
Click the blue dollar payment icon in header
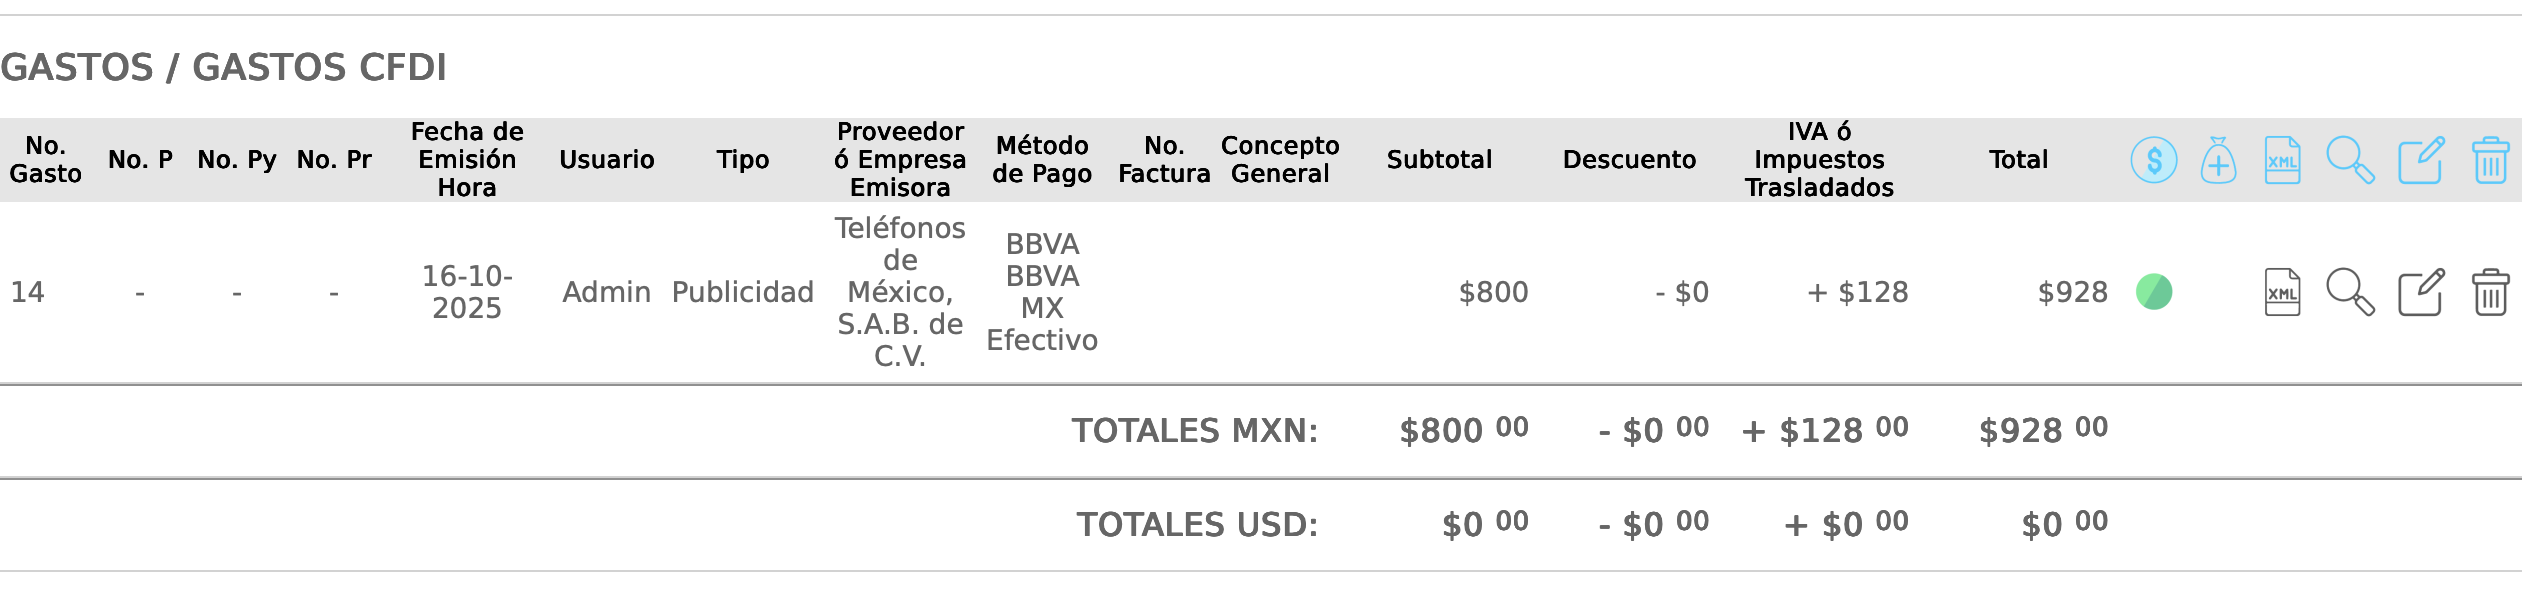(x=2153, y=160)
